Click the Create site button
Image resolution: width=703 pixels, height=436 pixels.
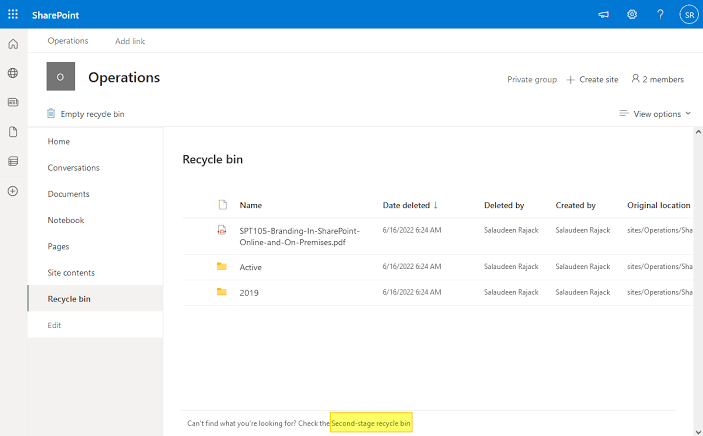[x=592, y=79]
